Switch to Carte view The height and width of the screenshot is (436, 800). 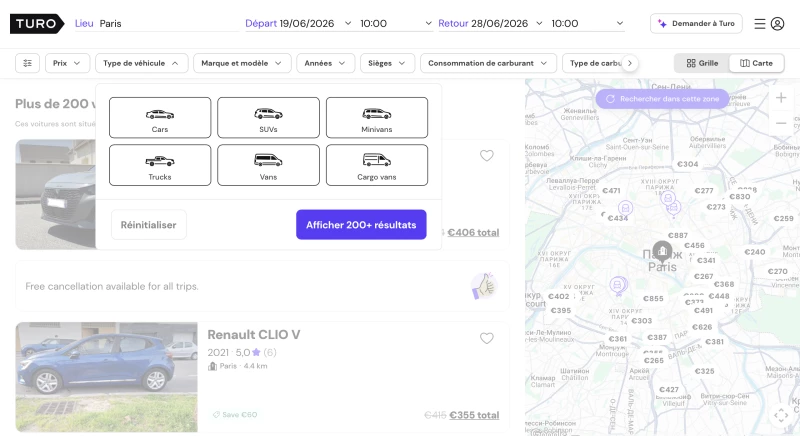coord(756,63)
